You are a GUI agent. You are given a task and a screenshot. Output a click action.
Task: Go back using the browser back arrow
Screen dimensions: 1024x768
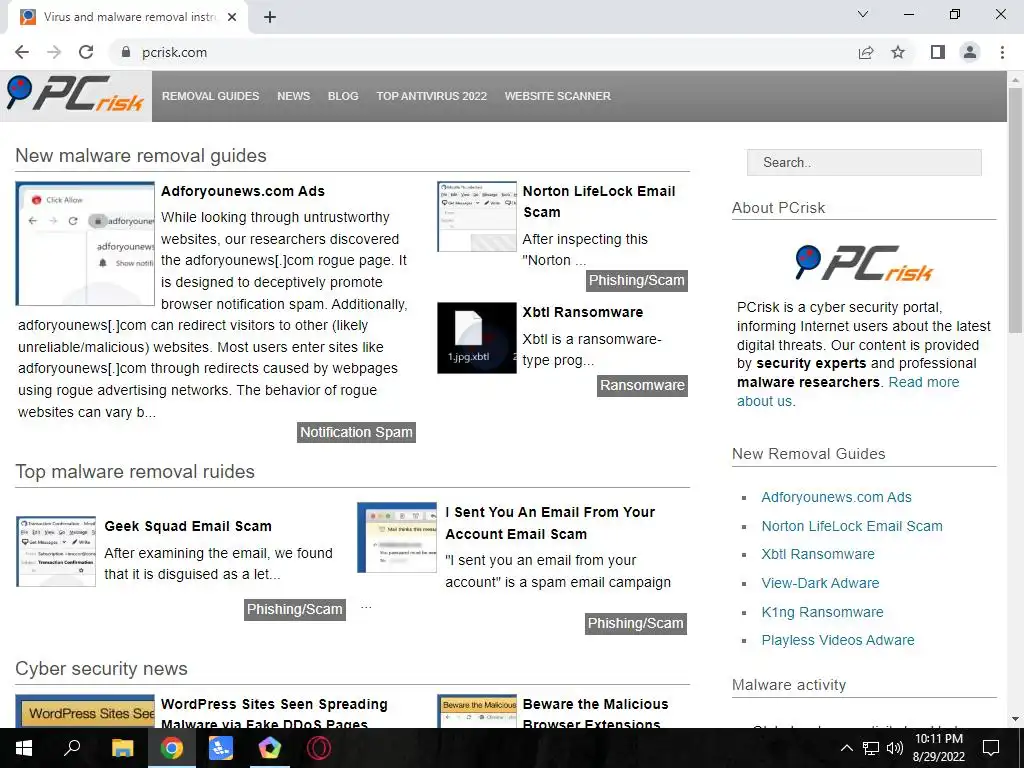(22, 52)
